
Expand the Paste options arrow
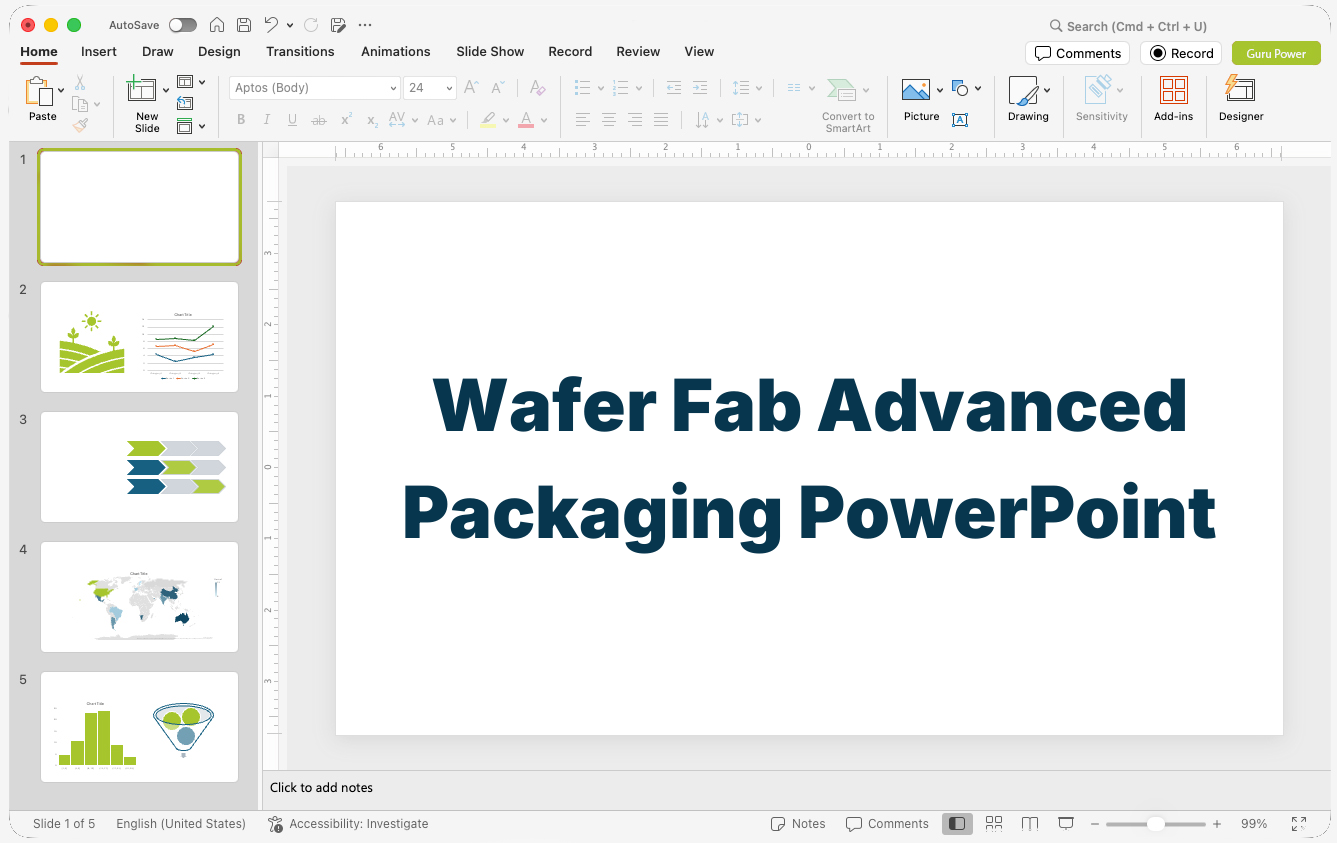pyautogui.click(x=62, y=90)
